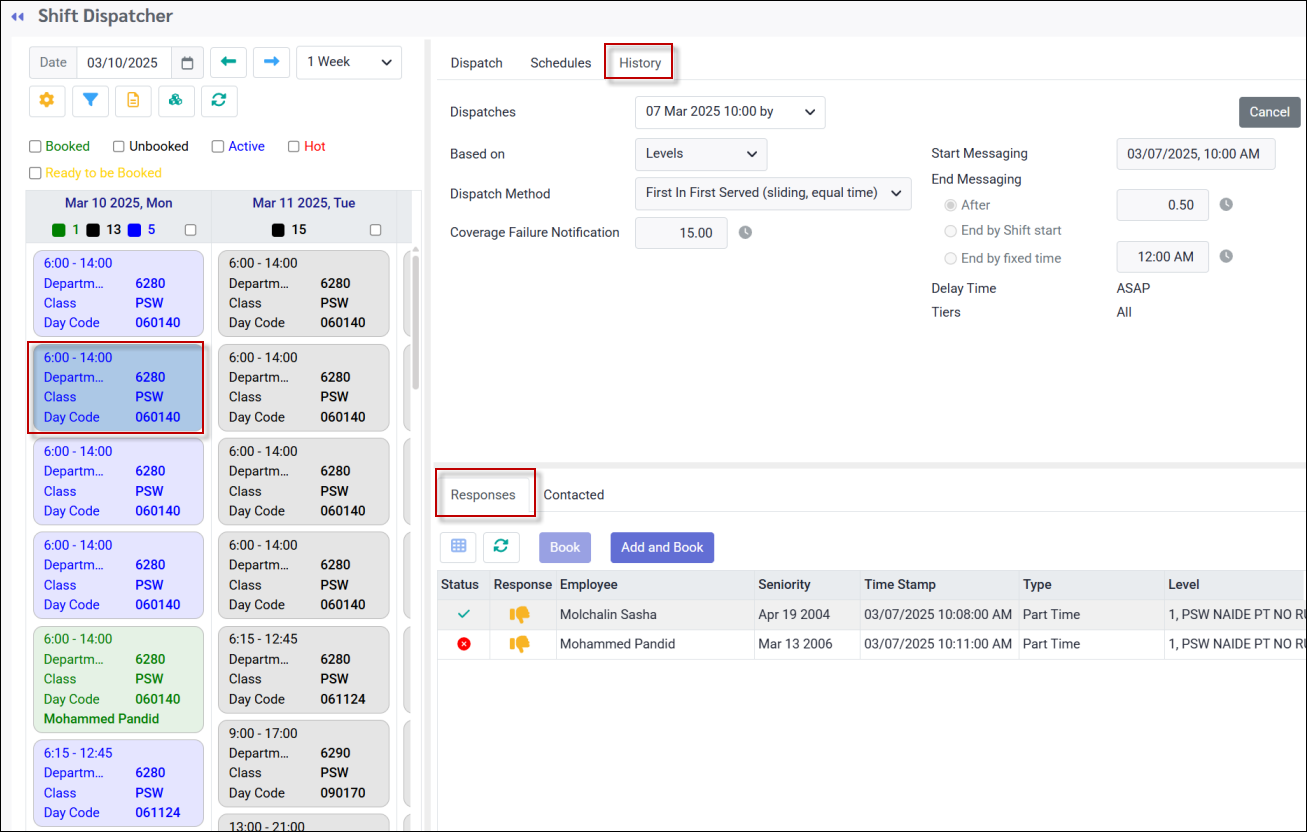Screen dimensions: 1307x832
Task: Go to previous period with left arrow
Action: point(228,62)
